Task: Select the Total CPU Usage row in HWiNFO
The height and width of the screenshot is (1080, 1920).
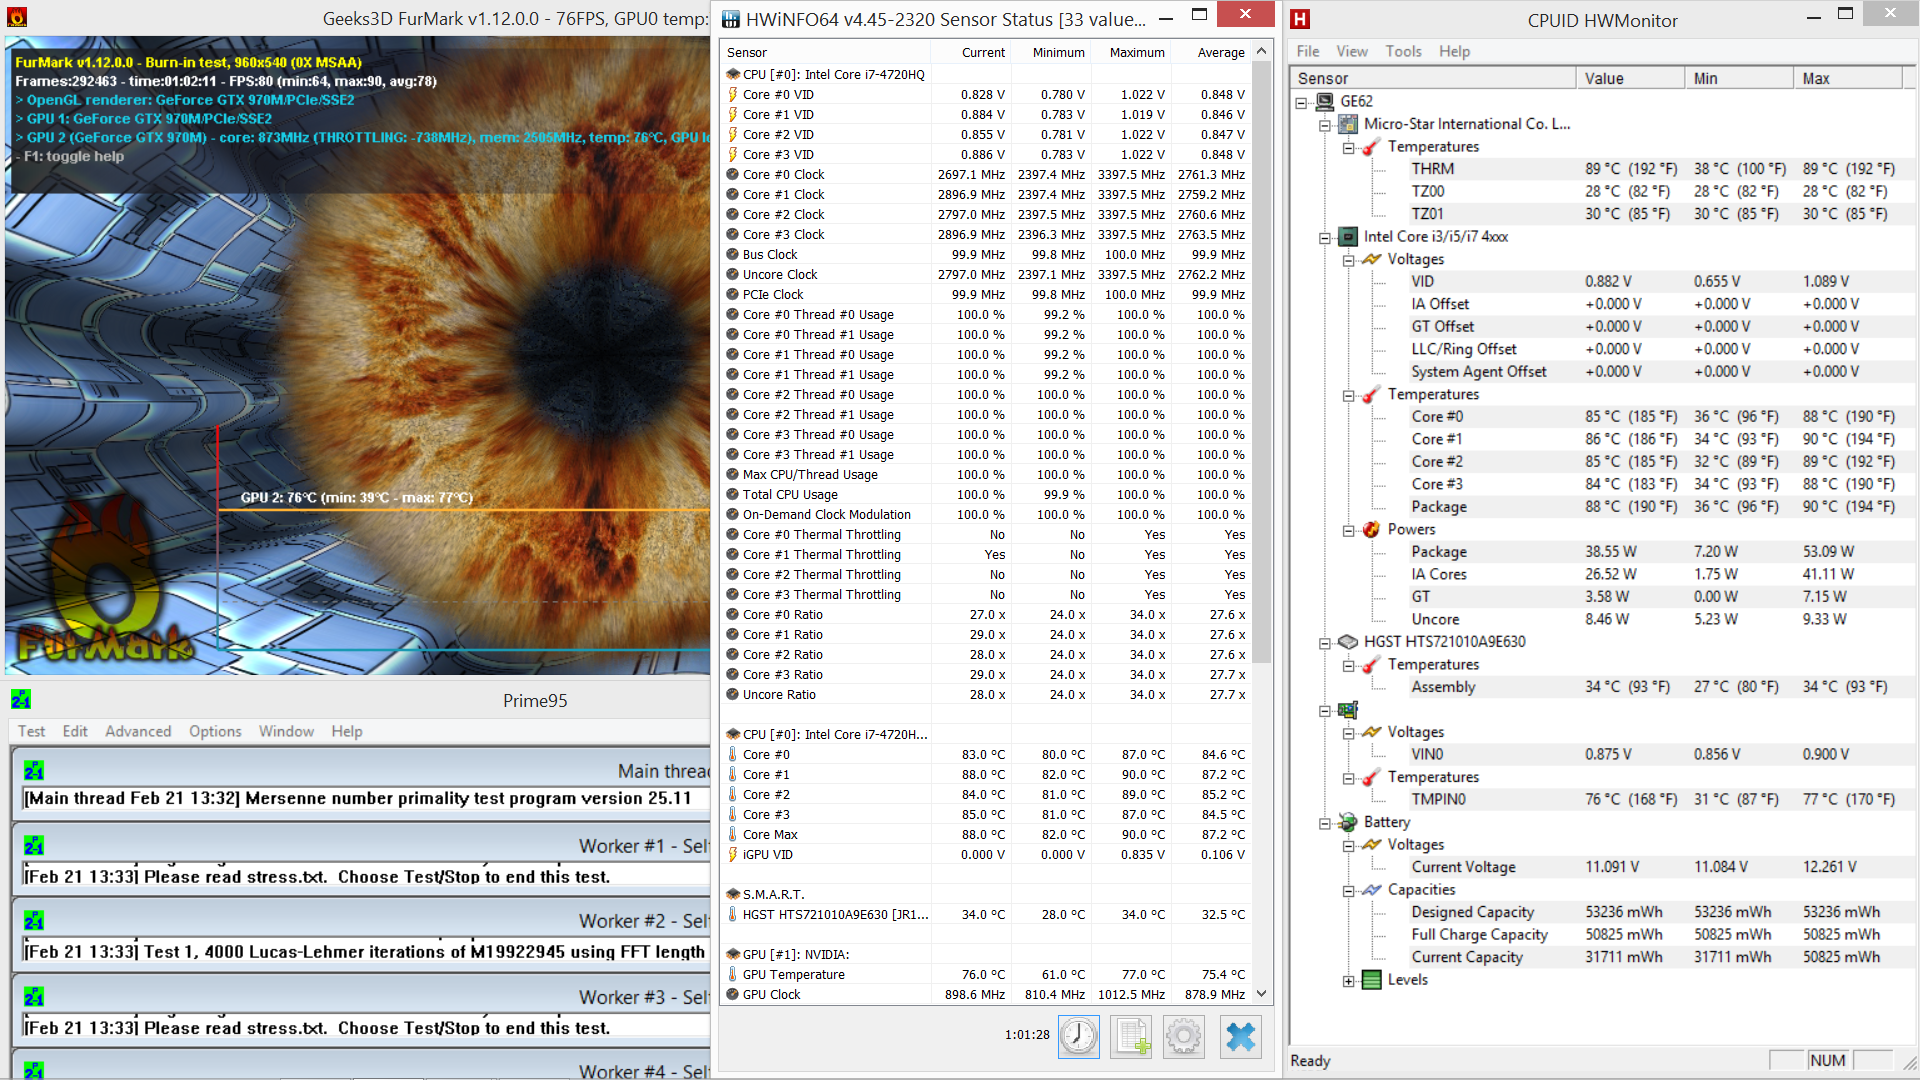Action: pos(986,494)
